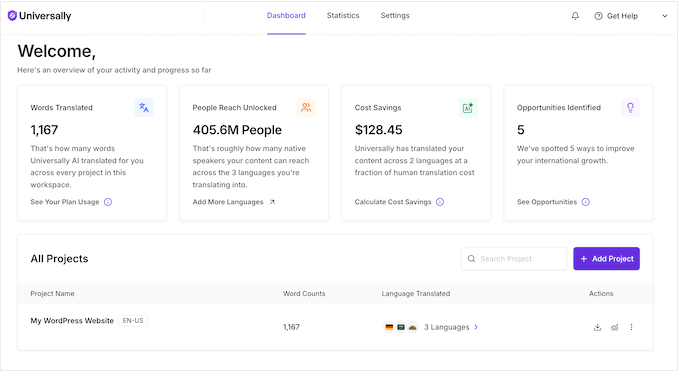Image resolution: width=680 pixels, height=371 pixels.
Task: Open the notifications bell
Action: (575, 16)
